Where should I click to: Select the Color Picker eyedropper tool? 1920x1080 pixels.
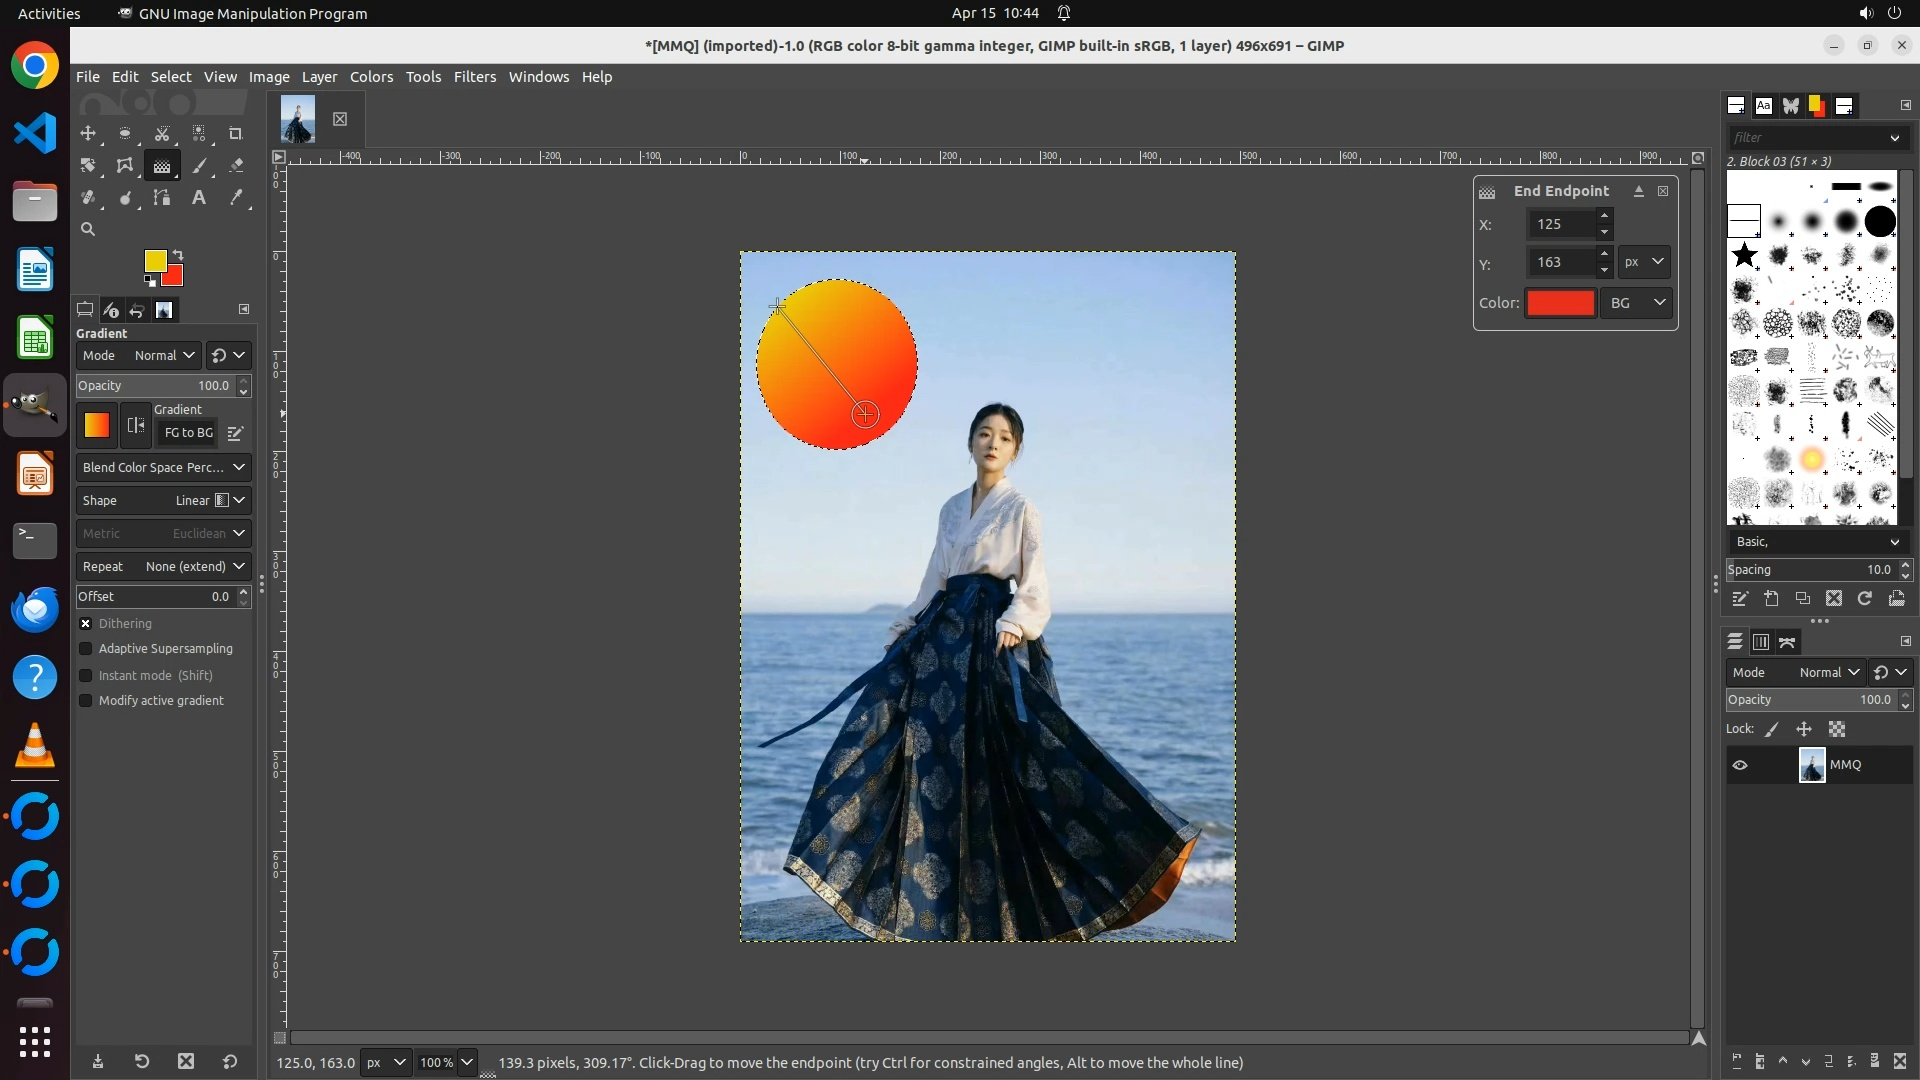[x=236, y=198]
